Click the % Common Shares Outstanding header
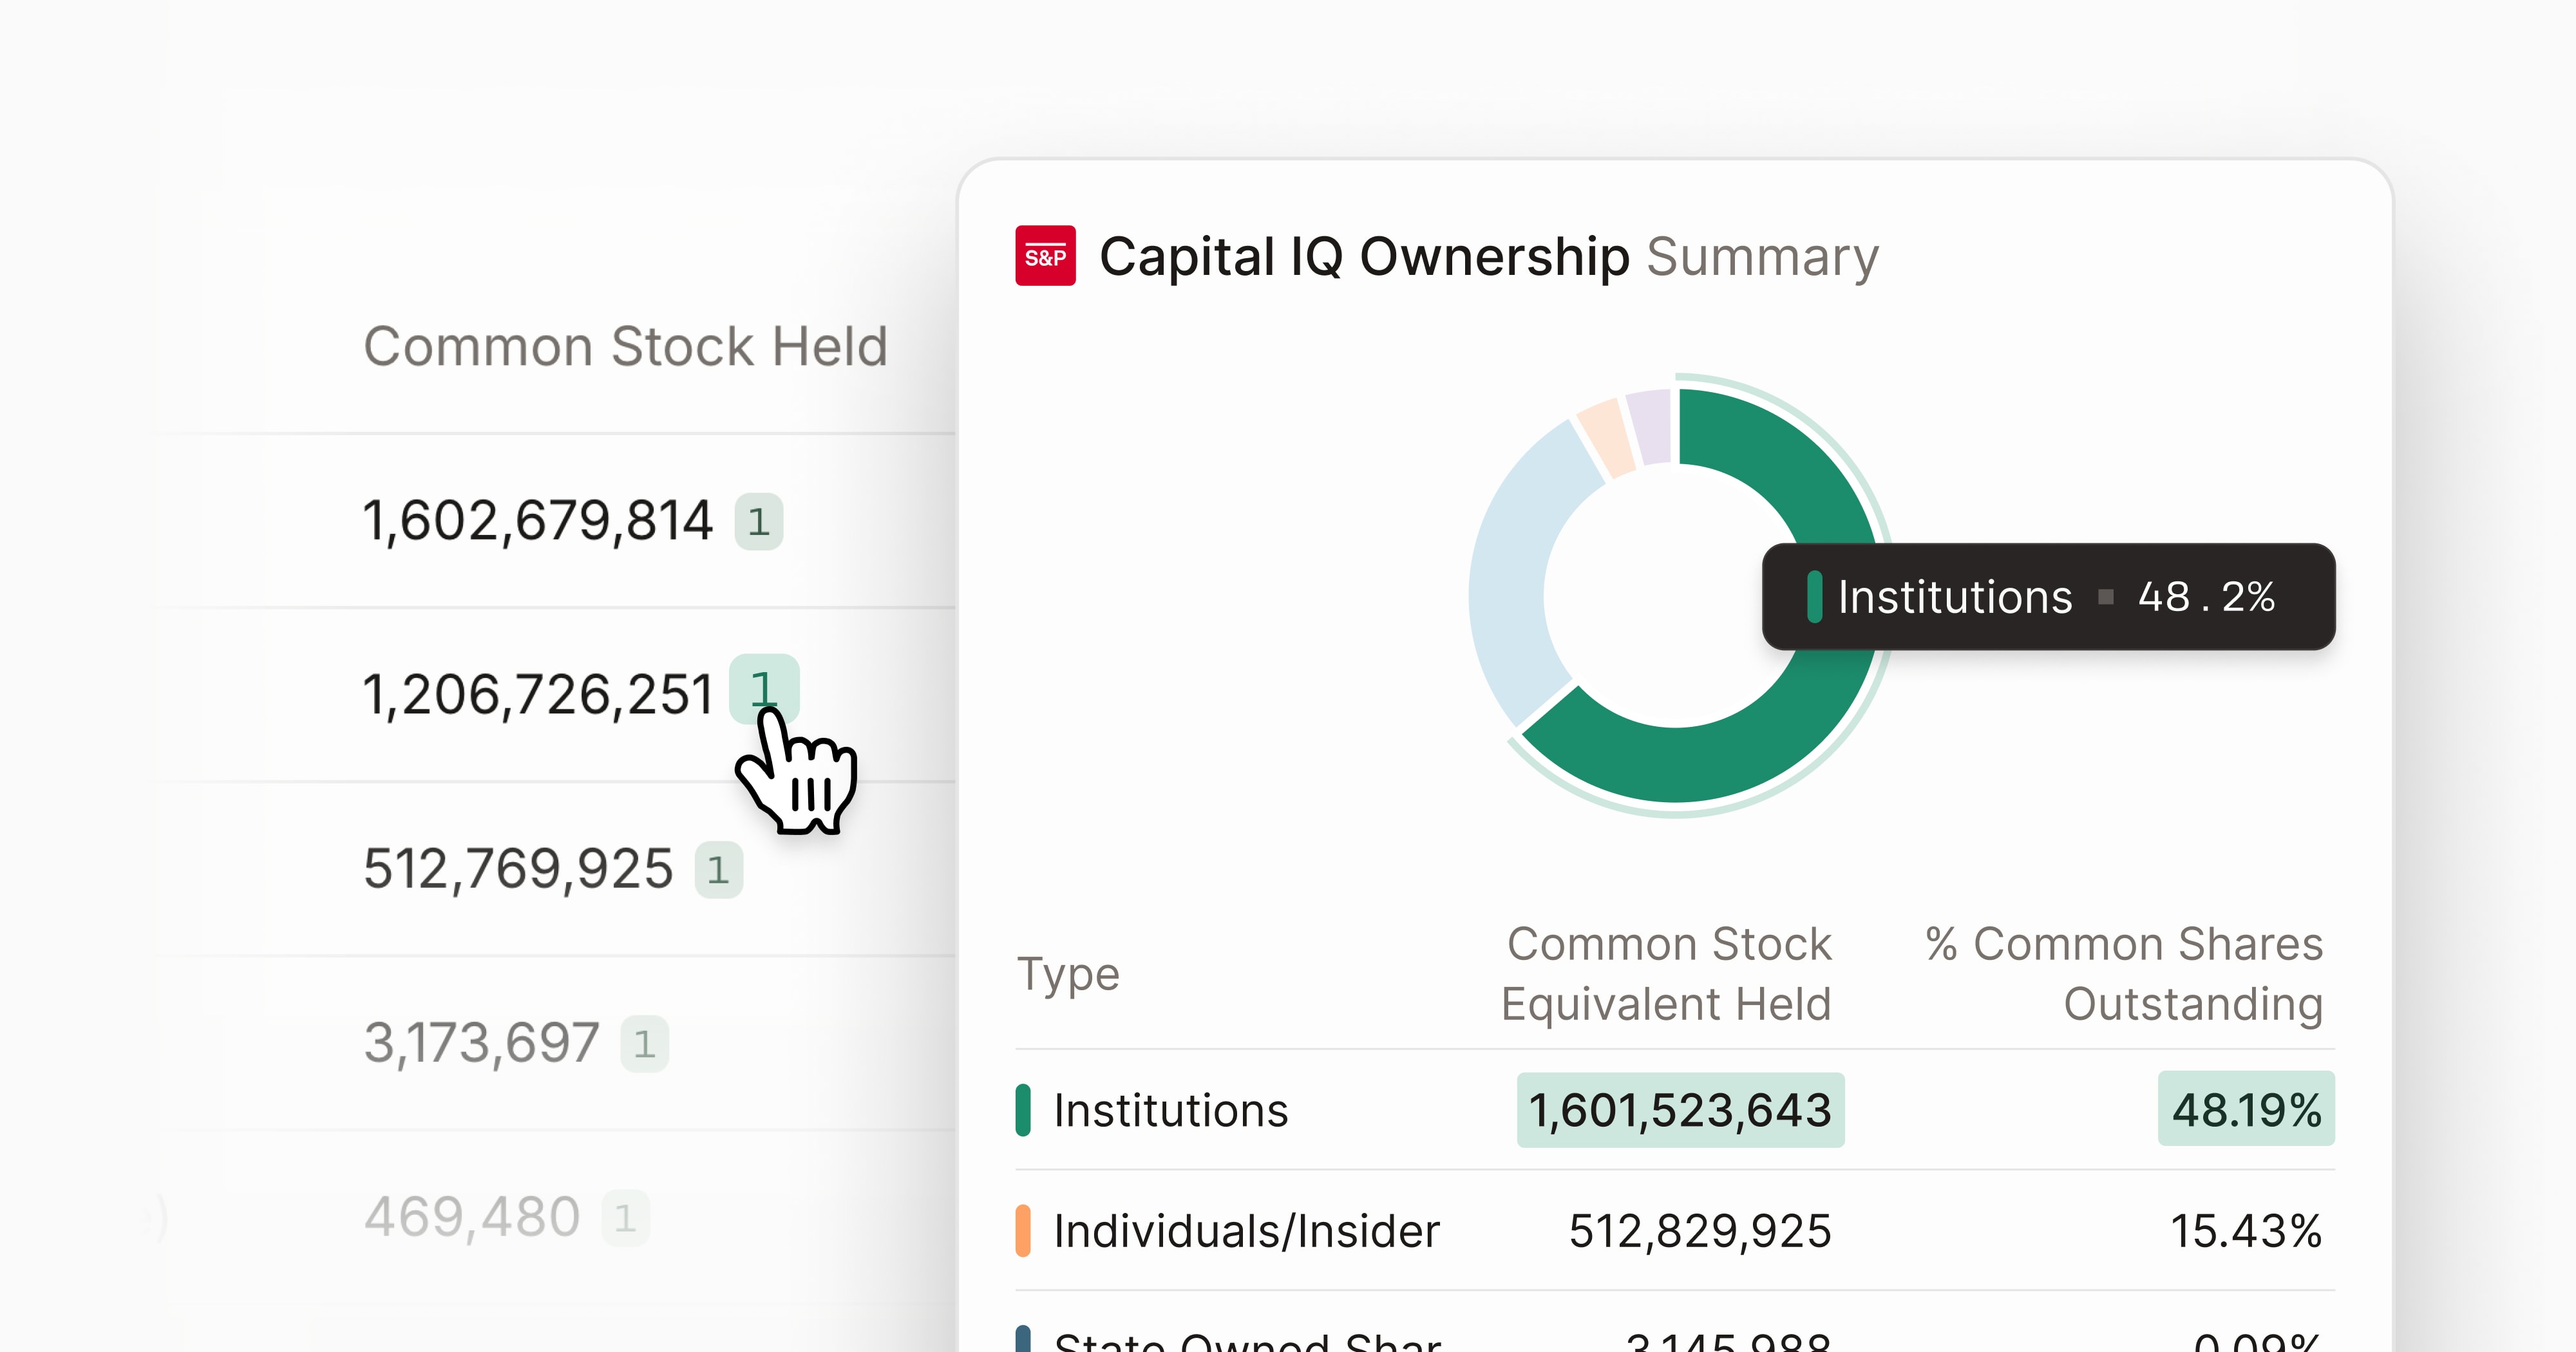Viewport: 2576px width, 1352px height. 2125,974
